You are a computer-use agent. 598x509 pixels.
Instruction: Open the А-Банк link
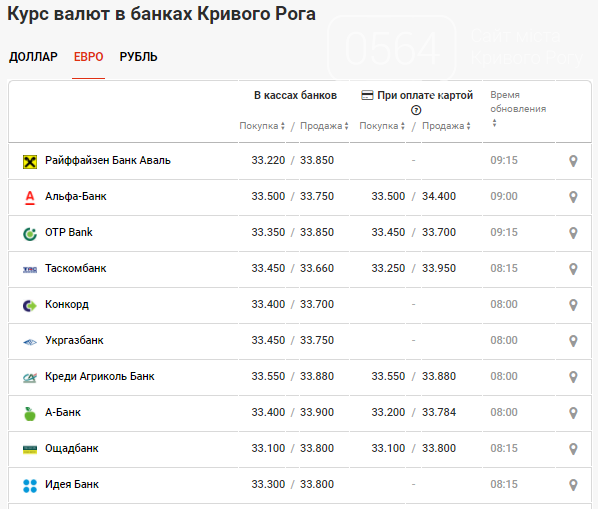63,412
